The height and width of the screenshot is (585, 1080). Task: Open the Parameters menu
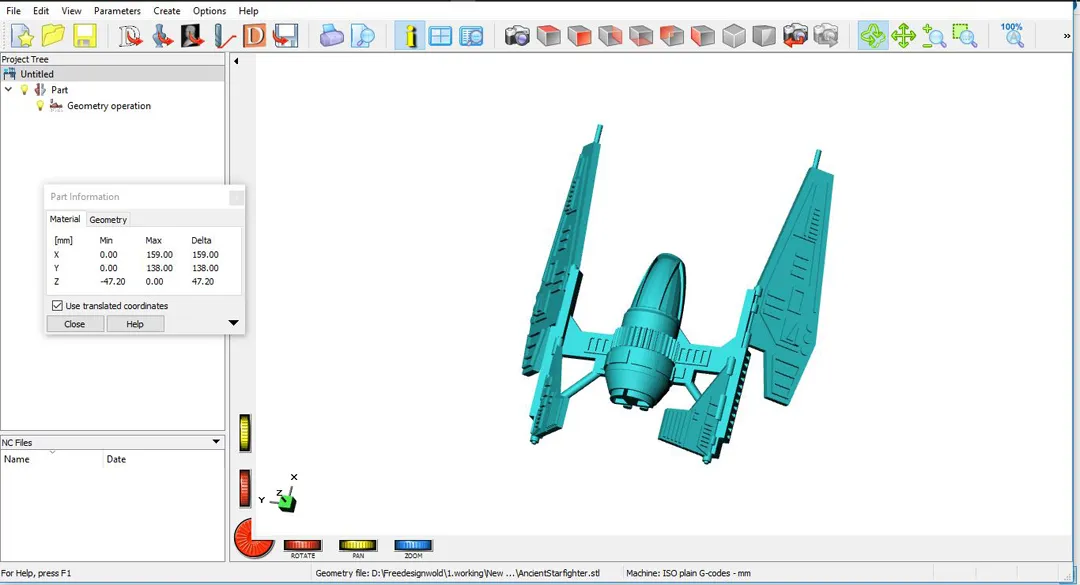coord(117,11)
